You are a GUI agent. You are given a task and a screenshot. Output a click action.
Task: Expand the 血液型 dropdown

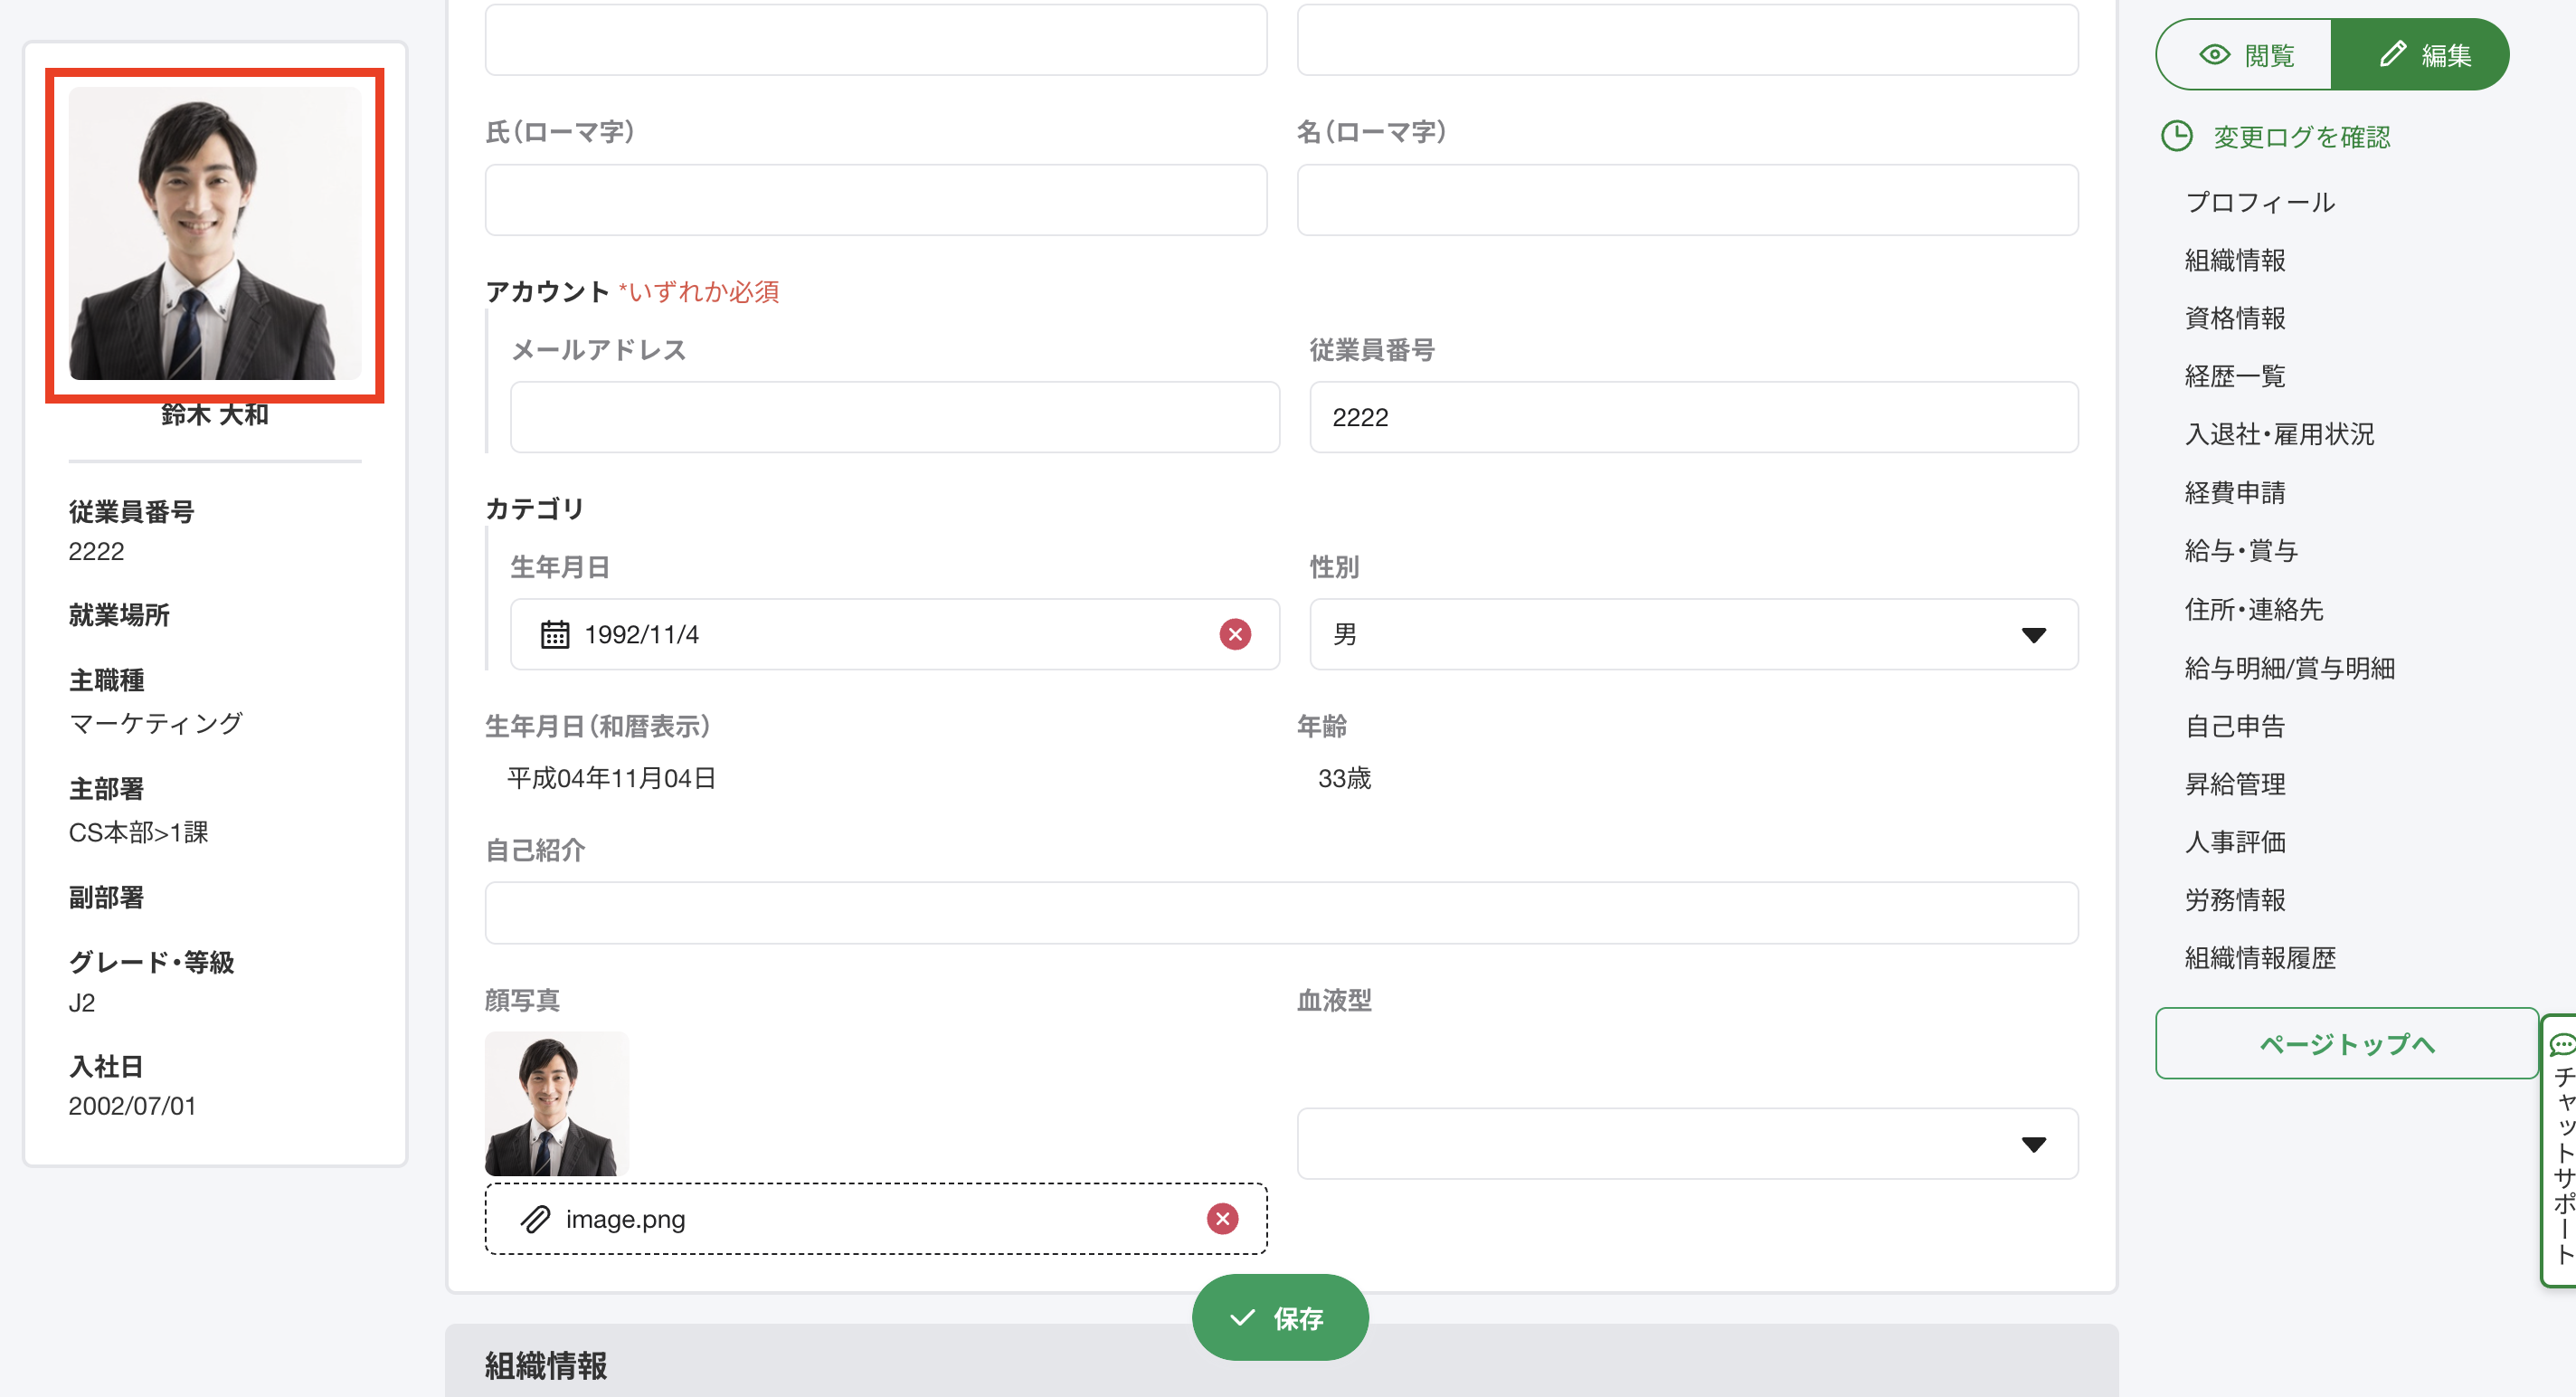(x=1686, y=1143)
